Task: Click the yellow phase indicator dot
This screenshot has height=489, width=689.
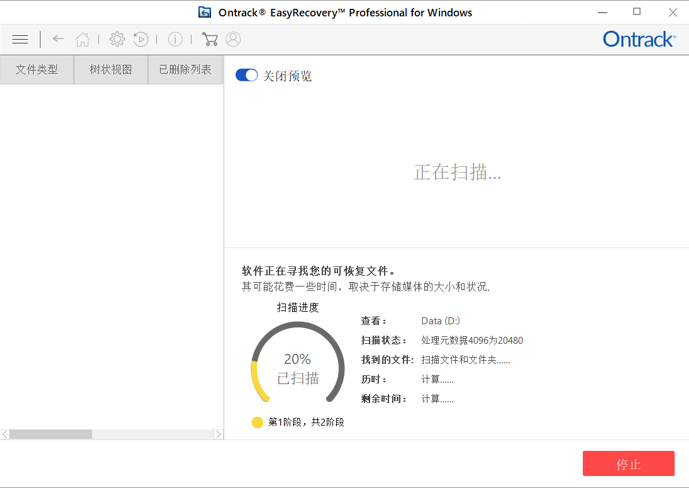Action: (x=257, y=422)
